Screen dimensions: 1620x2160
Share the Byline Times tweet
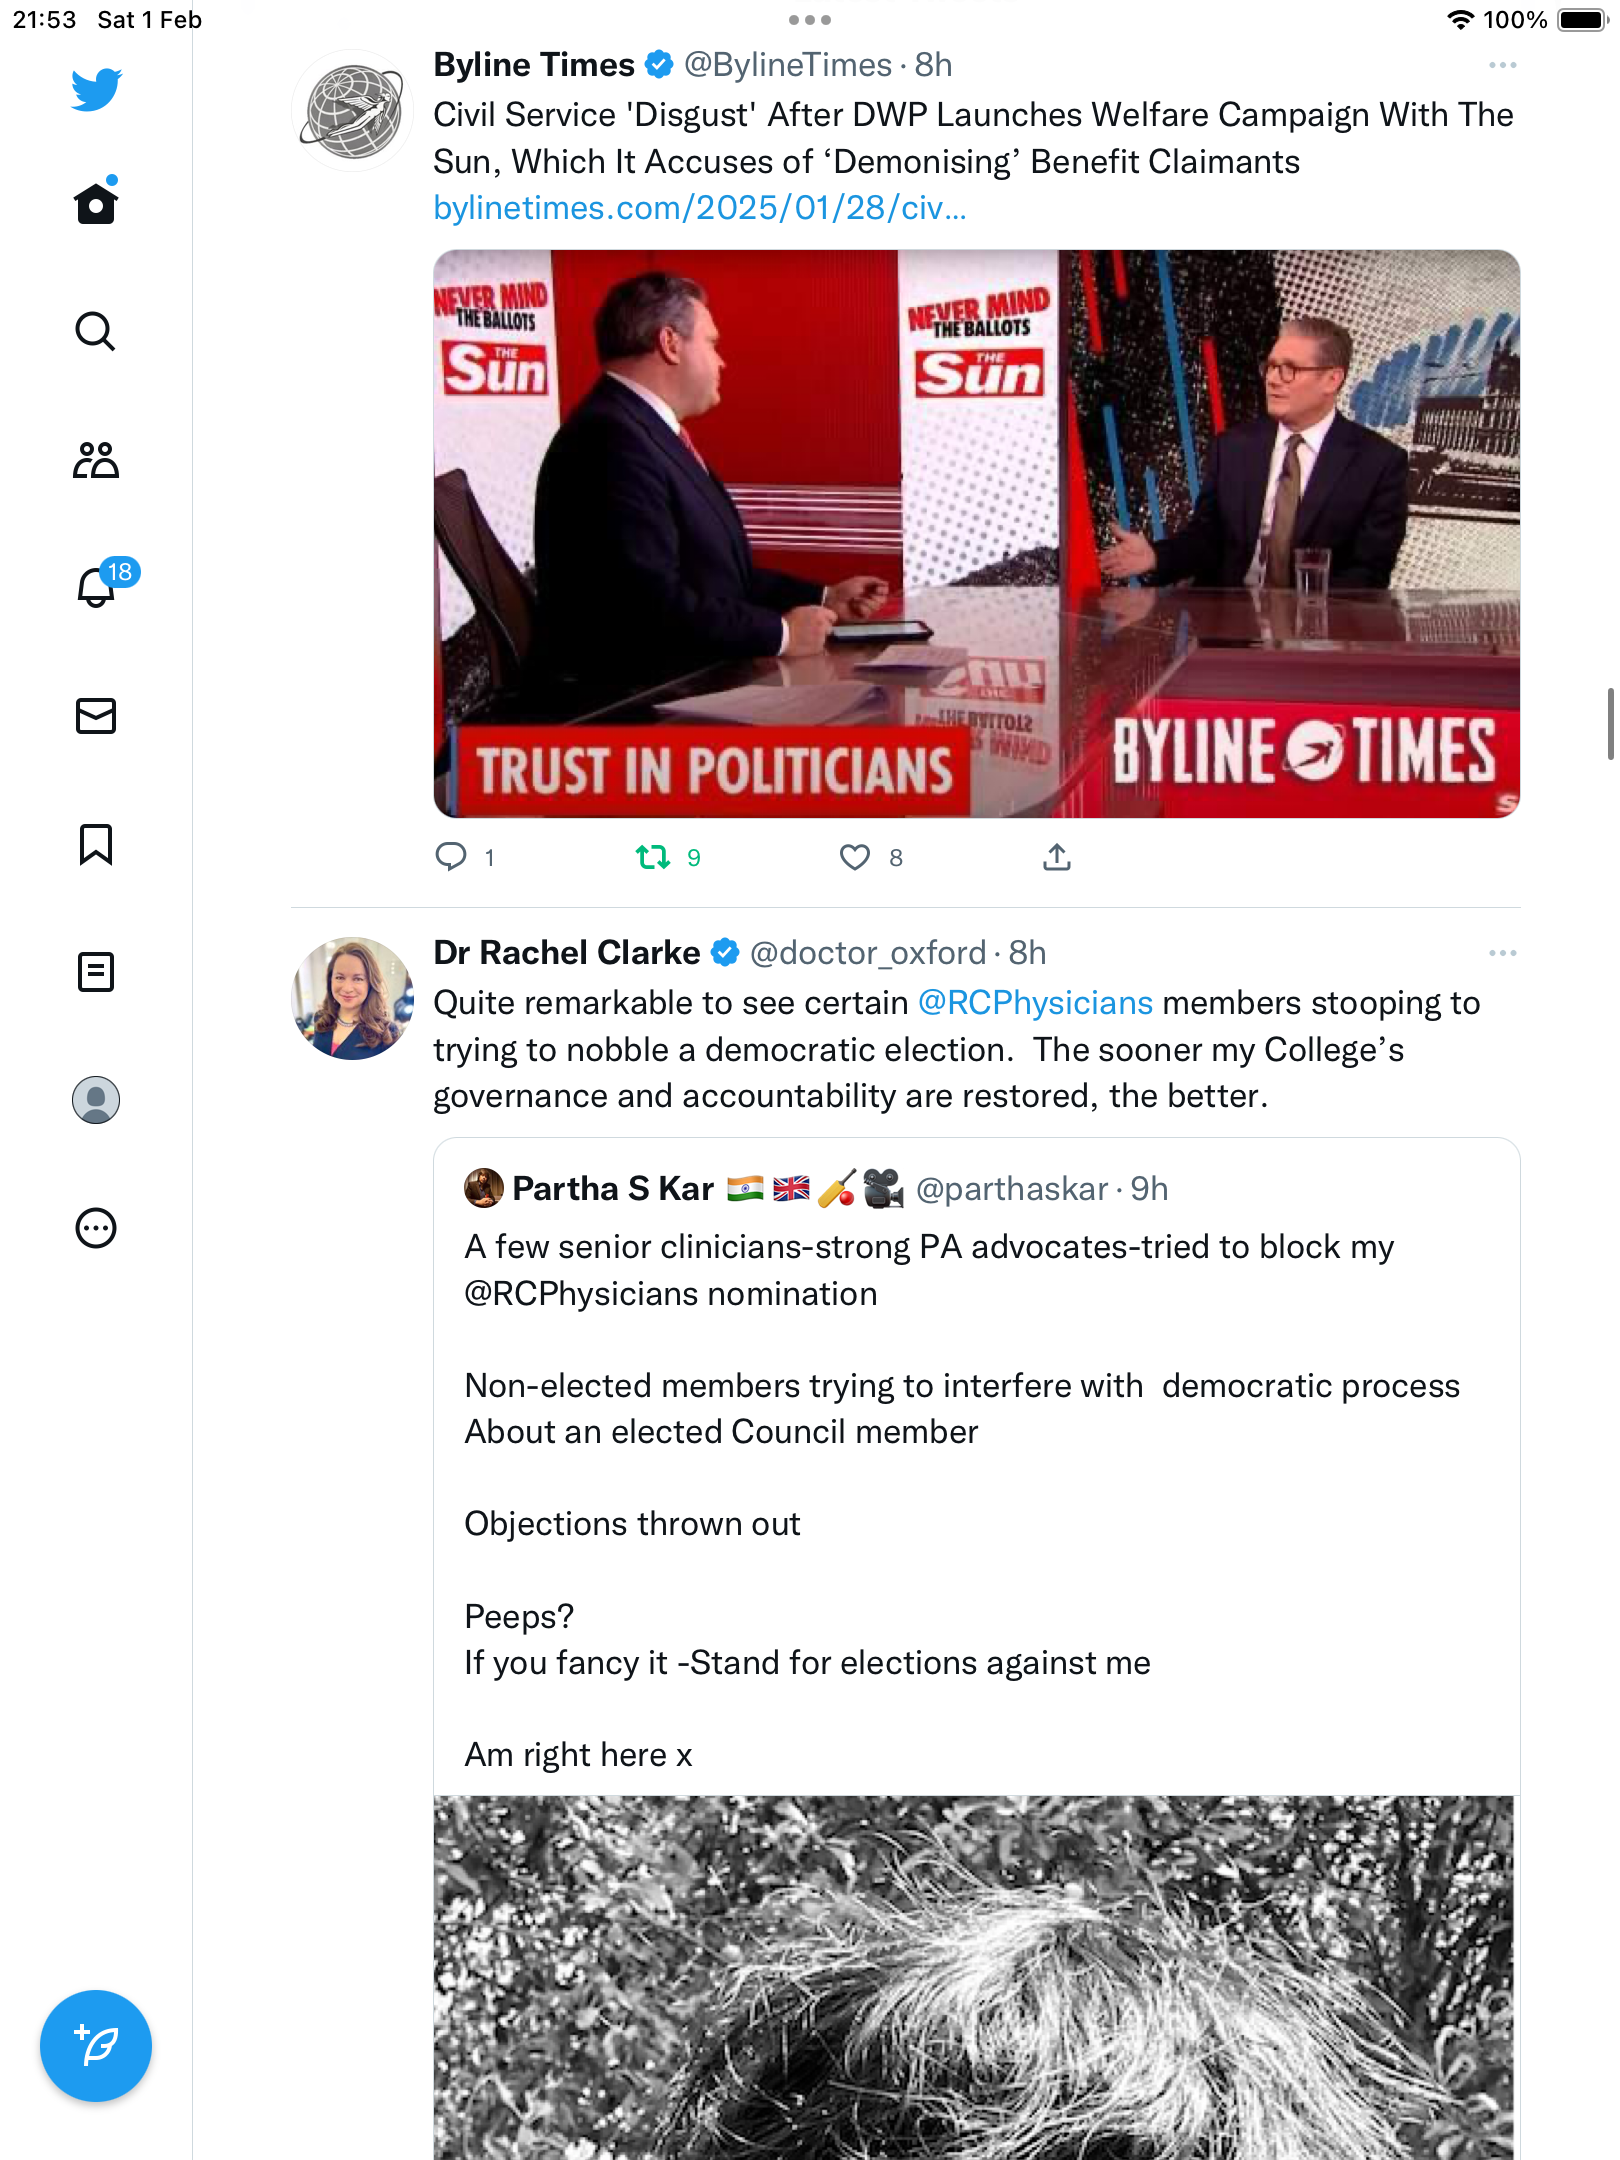coord(1057,857)
